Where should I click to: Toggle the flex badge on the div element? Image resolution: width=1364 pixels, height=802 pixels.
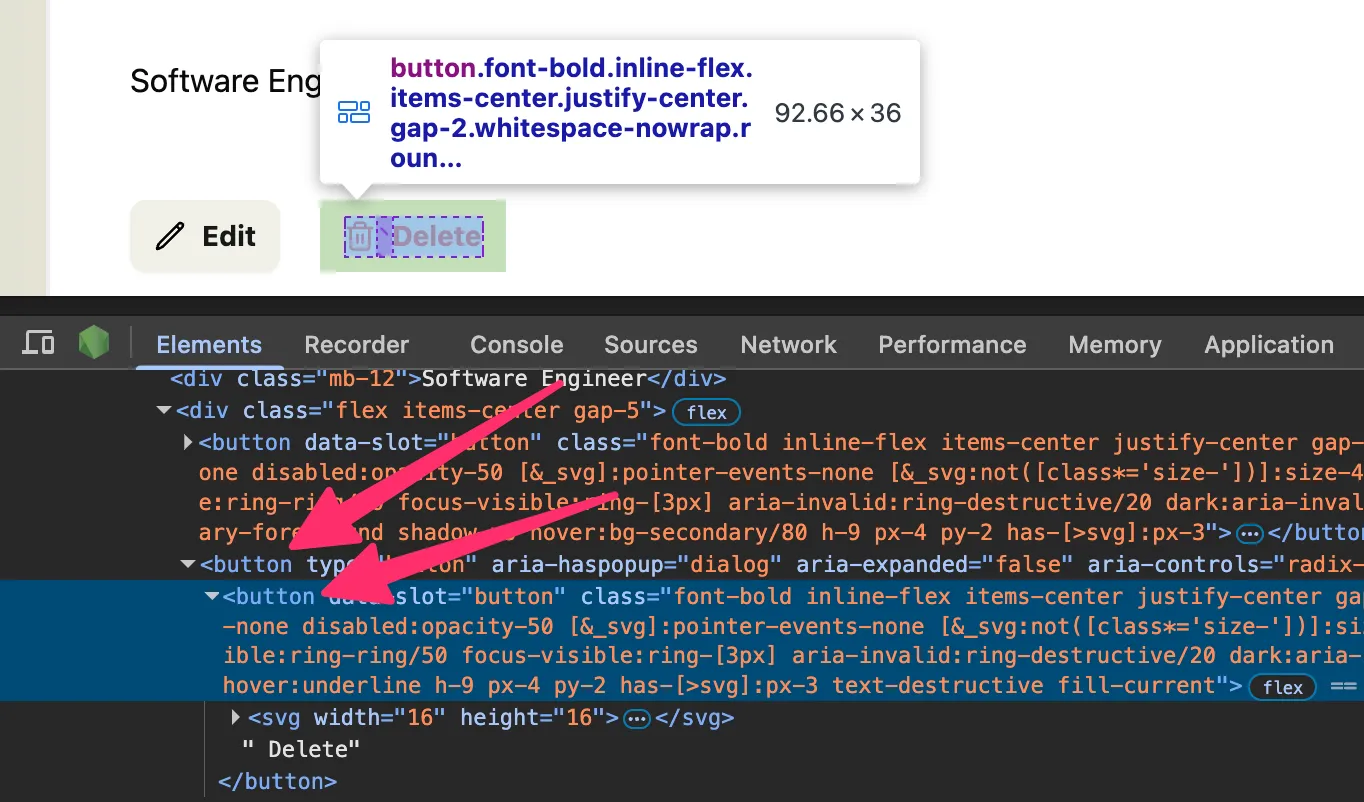point(706,412)
